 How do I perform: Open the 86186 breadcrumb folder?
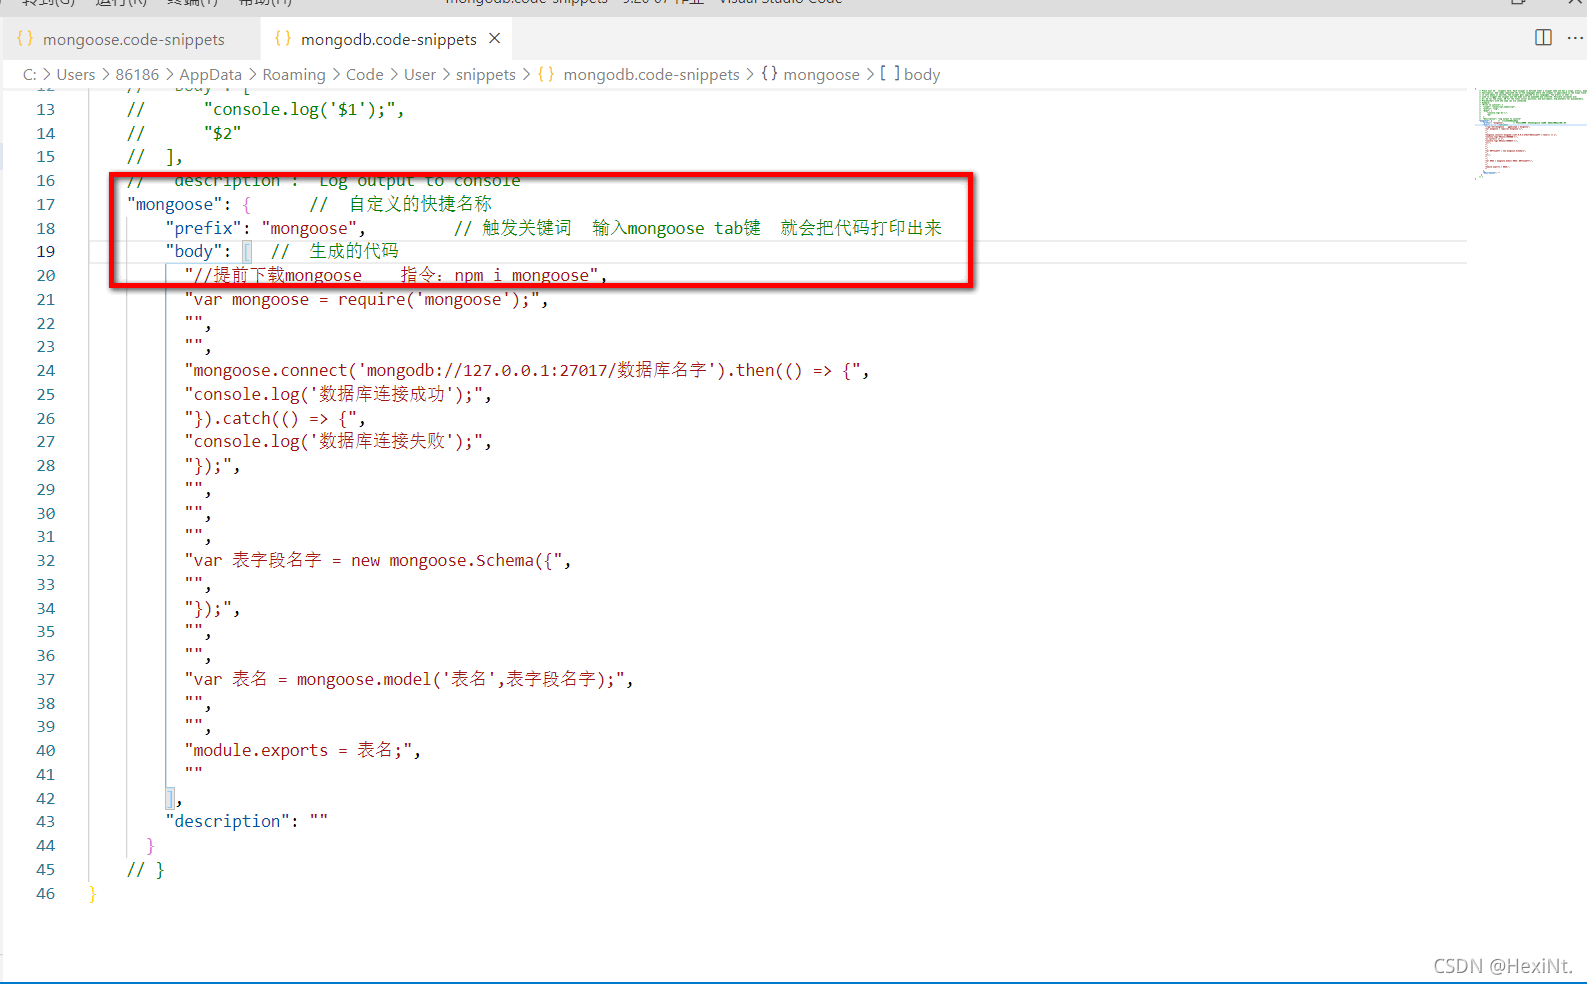tap(137, 74)
